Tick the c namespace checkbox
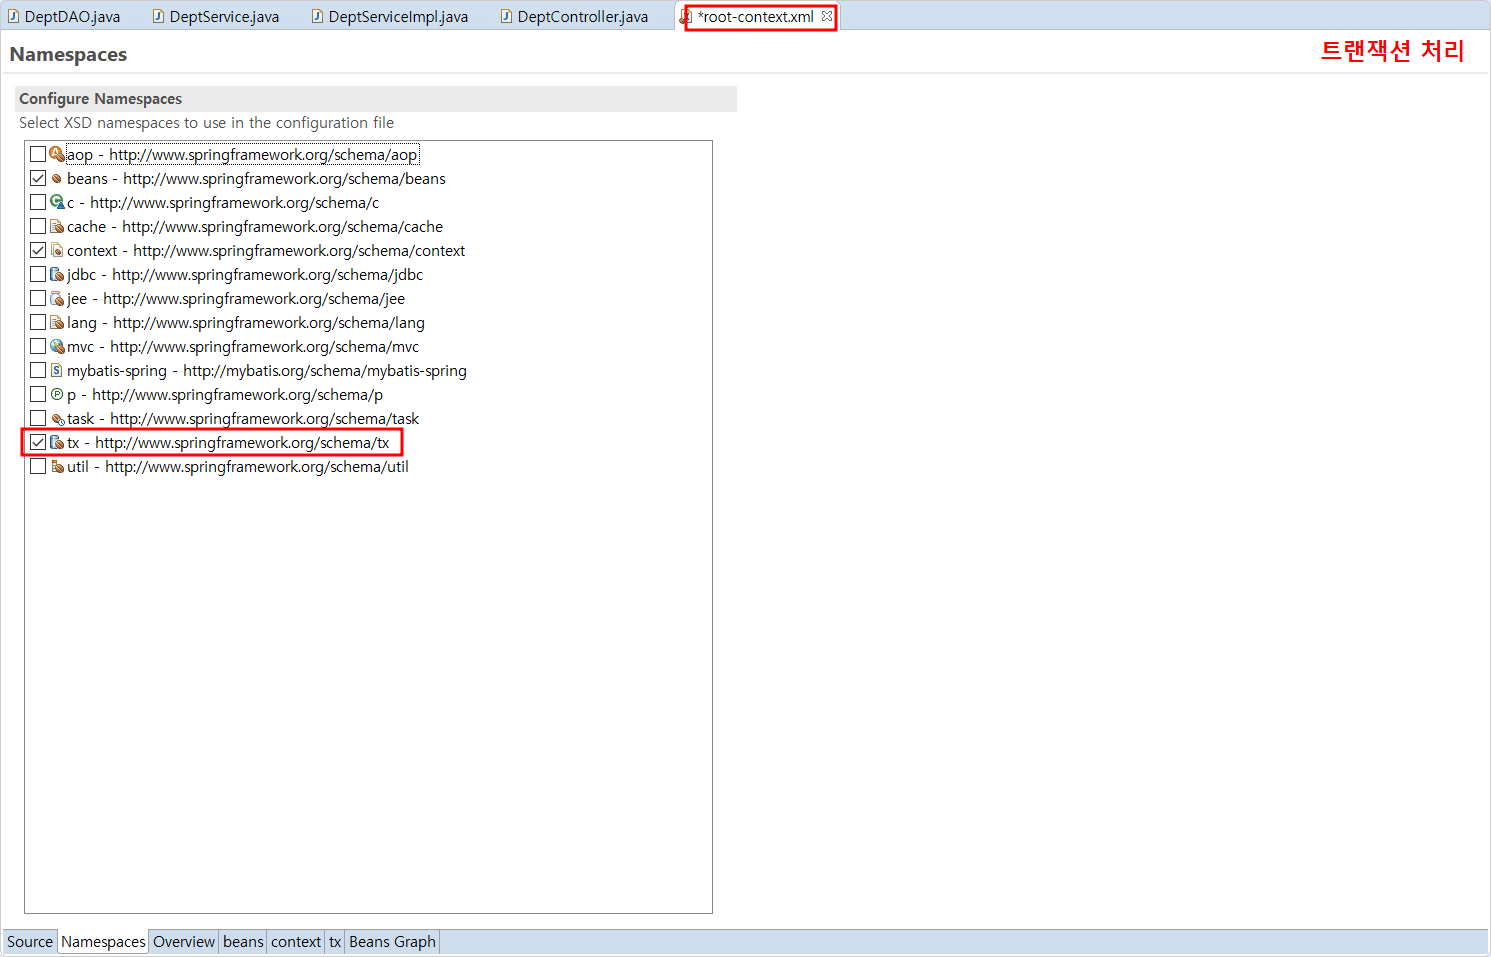Image resolution: width=1491 pixels, height=957 pixels. pyautogui.click(x=38, y=202)
